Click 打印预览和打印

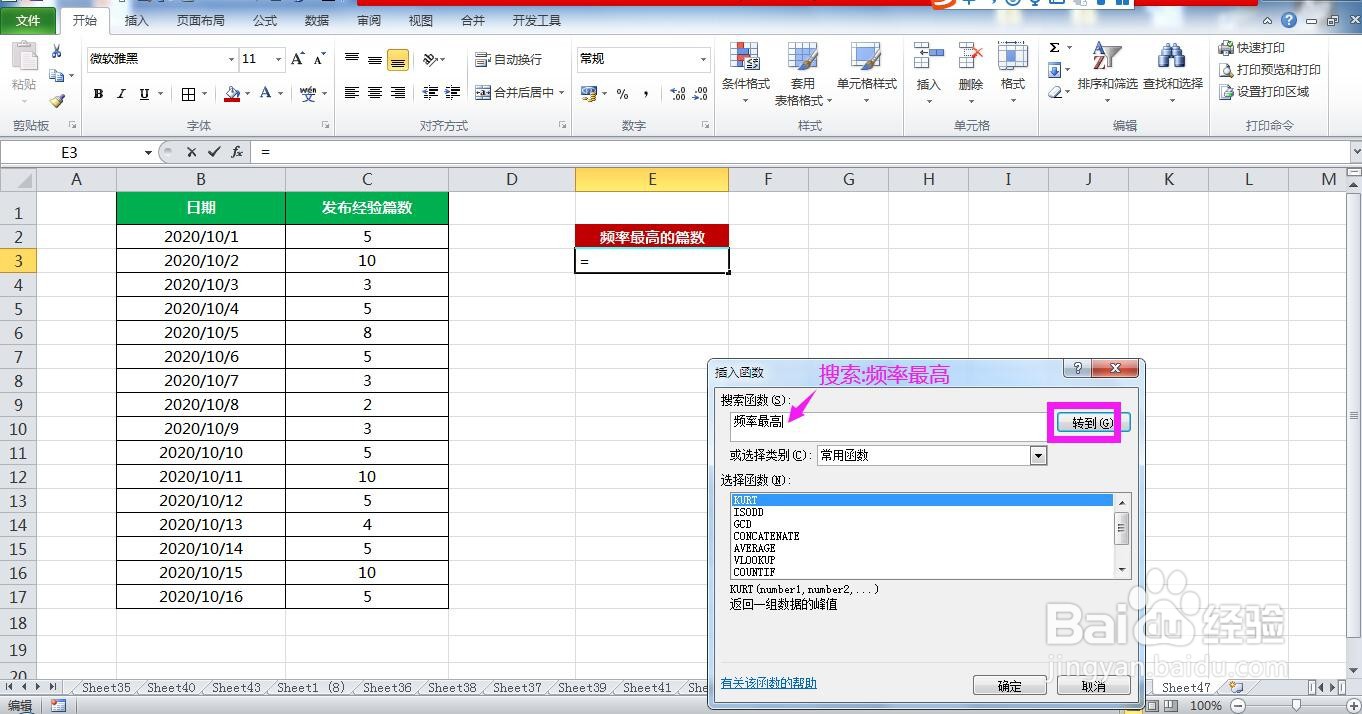[1269, 70]
